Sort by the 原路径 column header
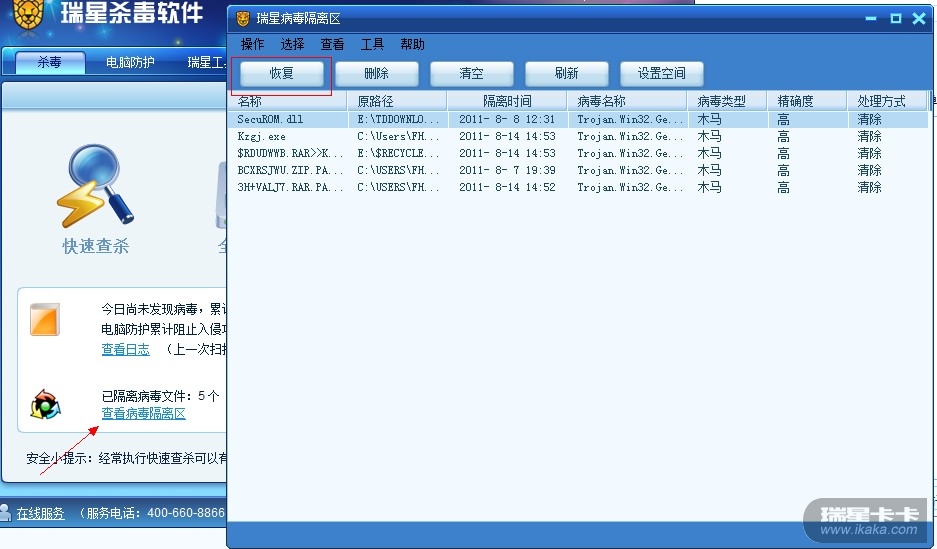The height and width of the screenshot is (549, 937). [397, 101]
